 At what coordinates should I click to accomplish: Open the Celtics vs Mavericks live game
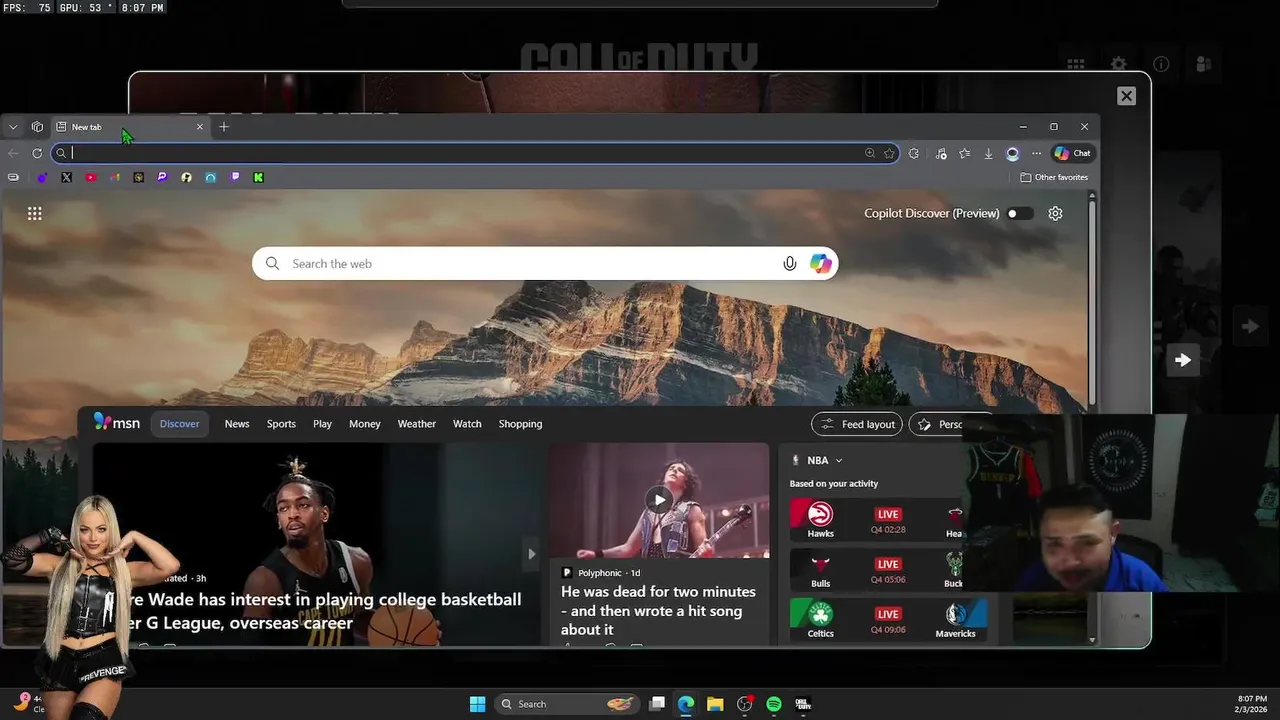888,619
